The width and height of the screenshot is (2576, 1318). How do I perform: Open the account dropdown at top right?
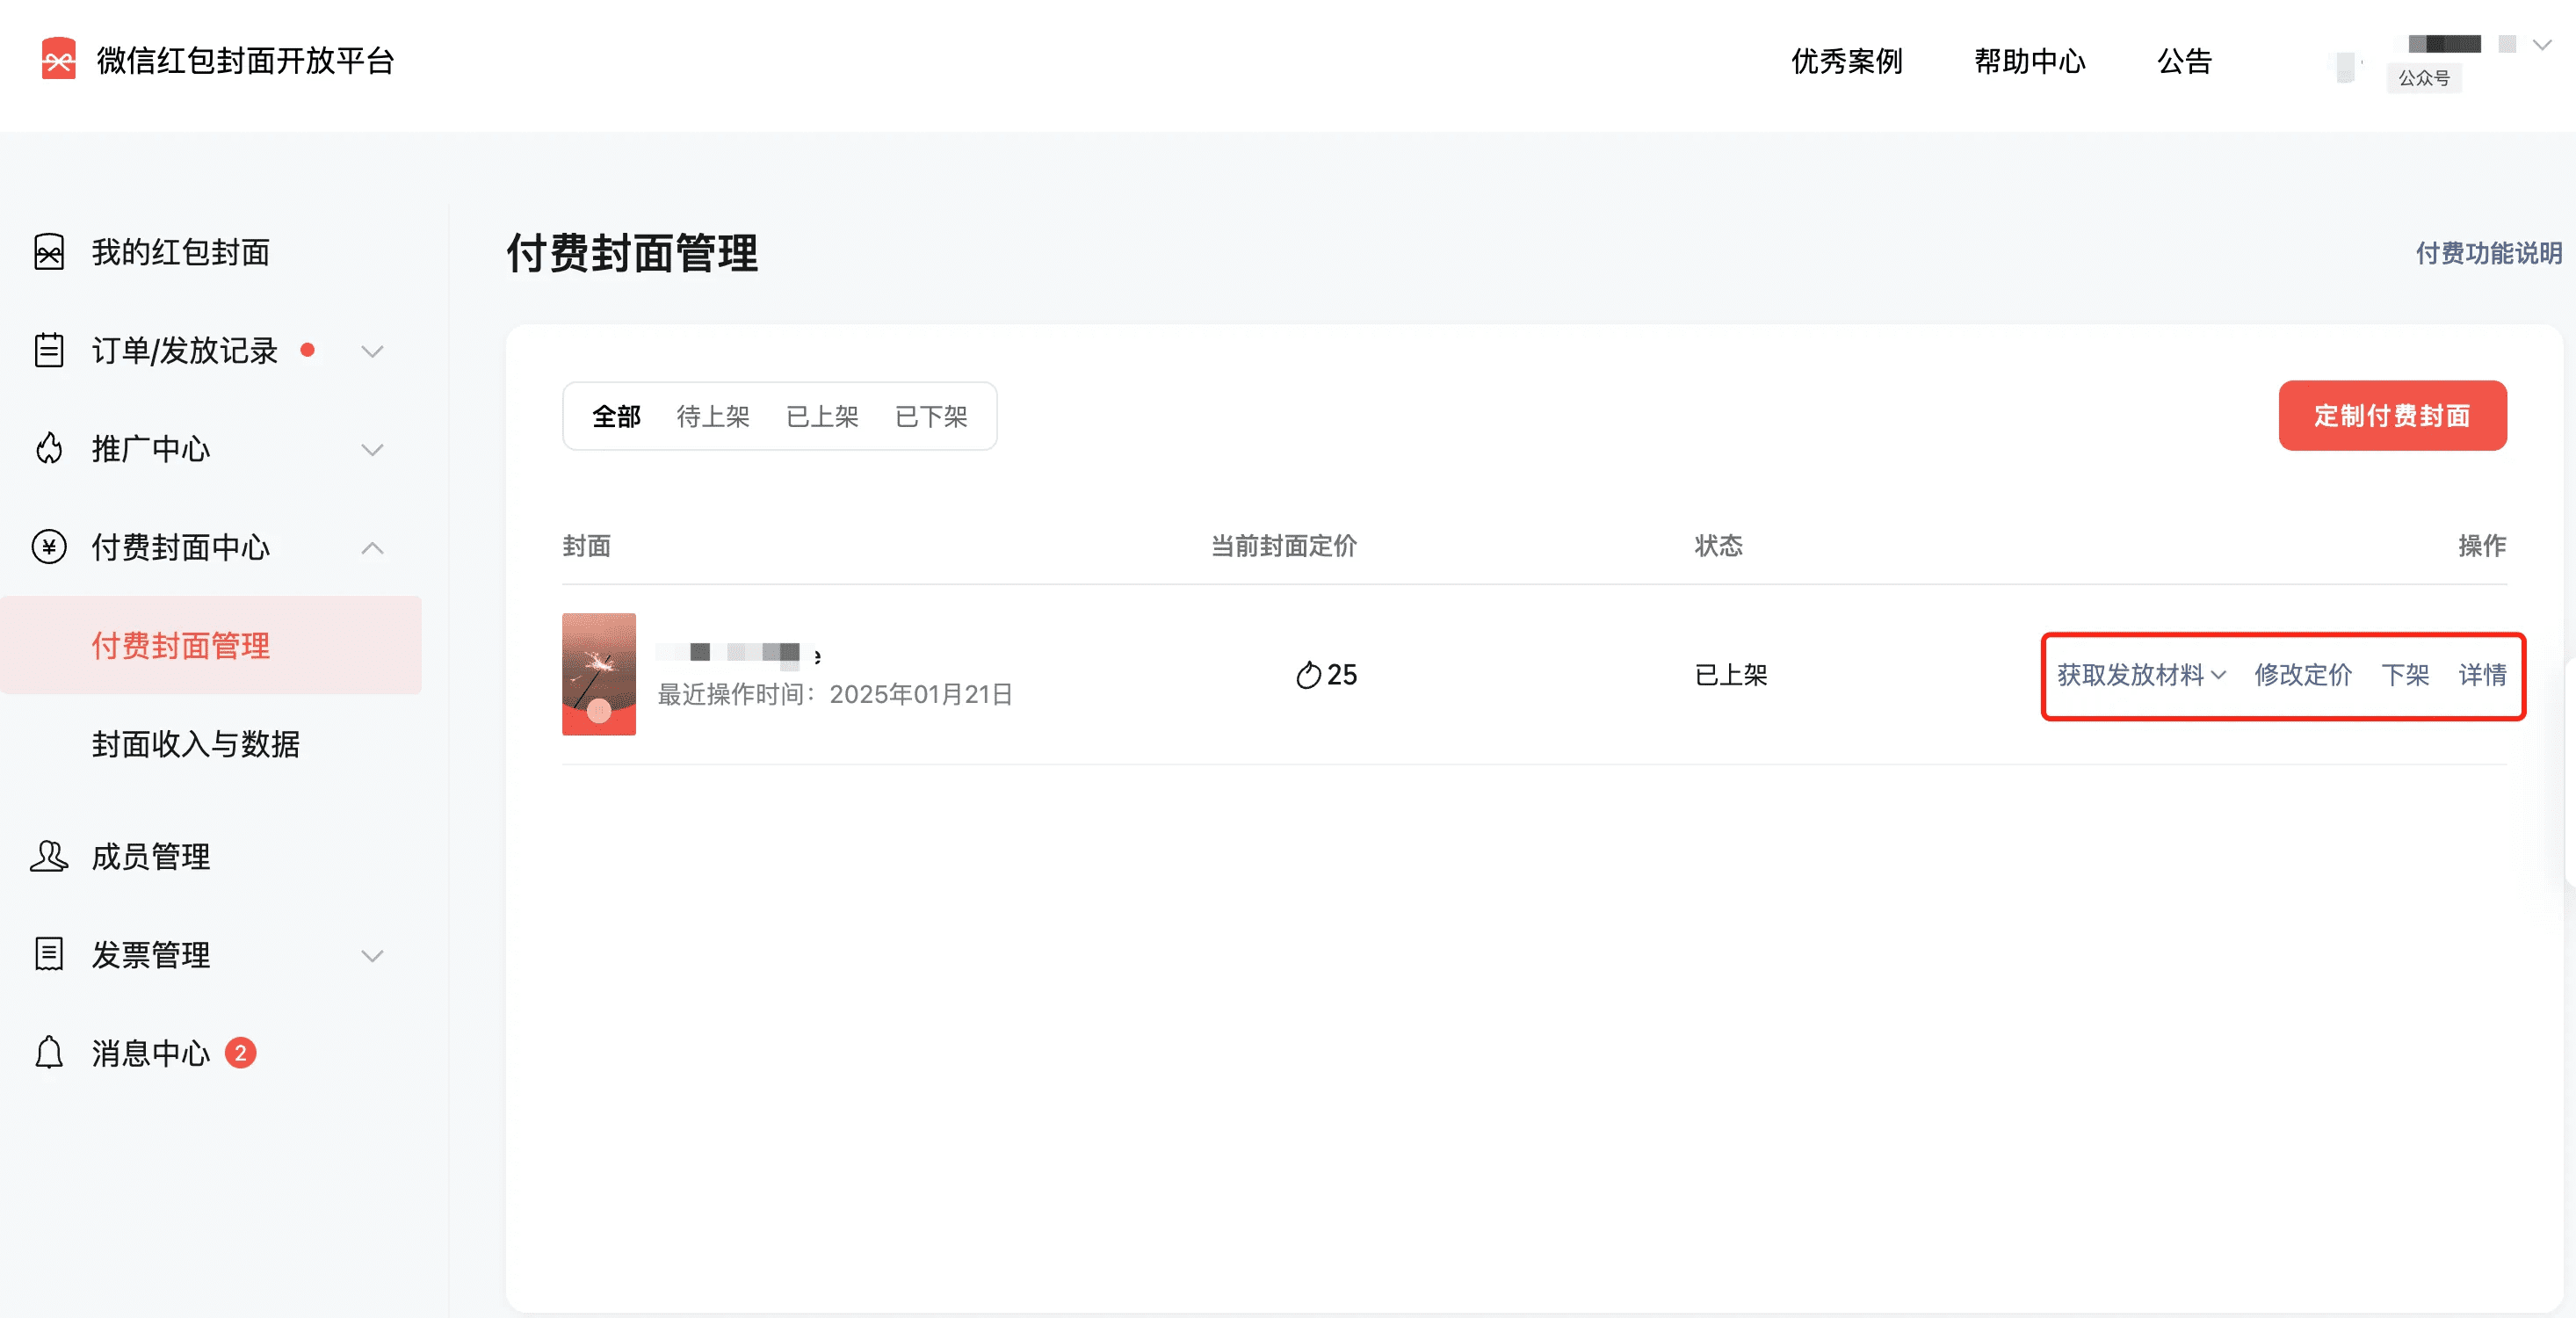(x=2540, y=44)
